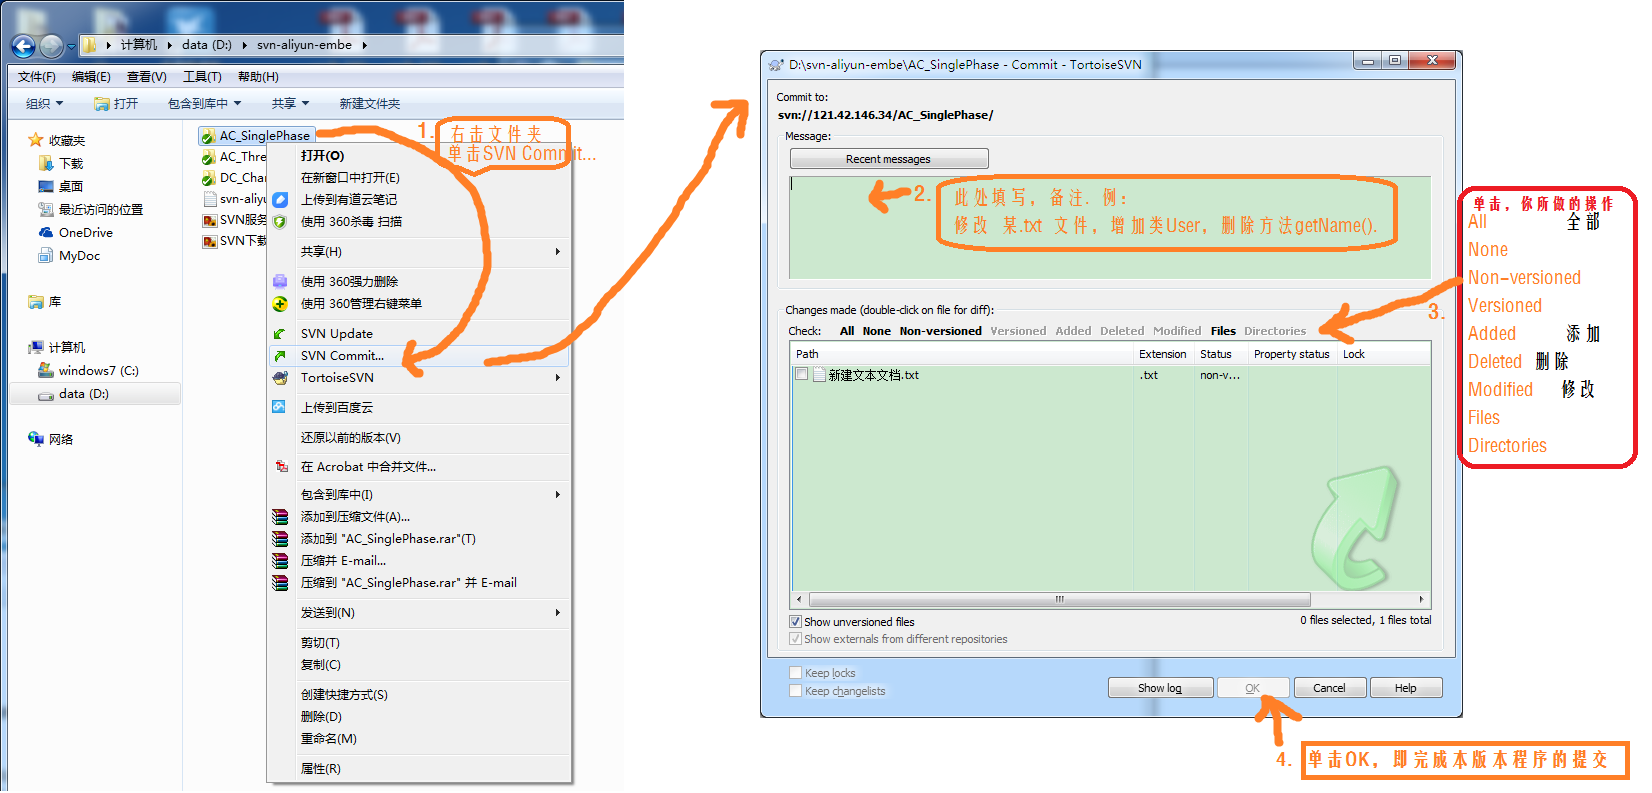
Task: Enable the Keep locks checkbox
Action: (x=795, y=672)
